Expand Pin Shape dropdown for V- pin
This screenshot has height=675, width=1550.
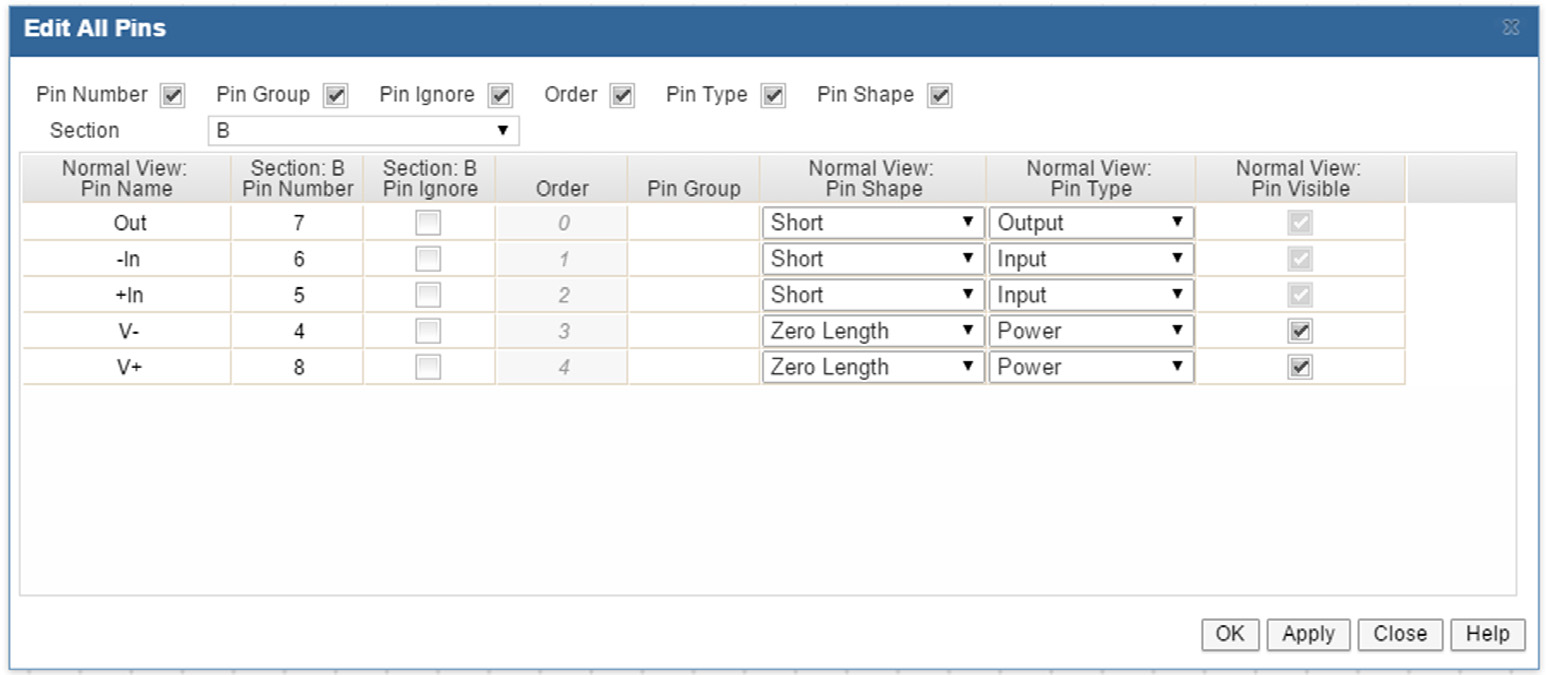click(871, 331)
